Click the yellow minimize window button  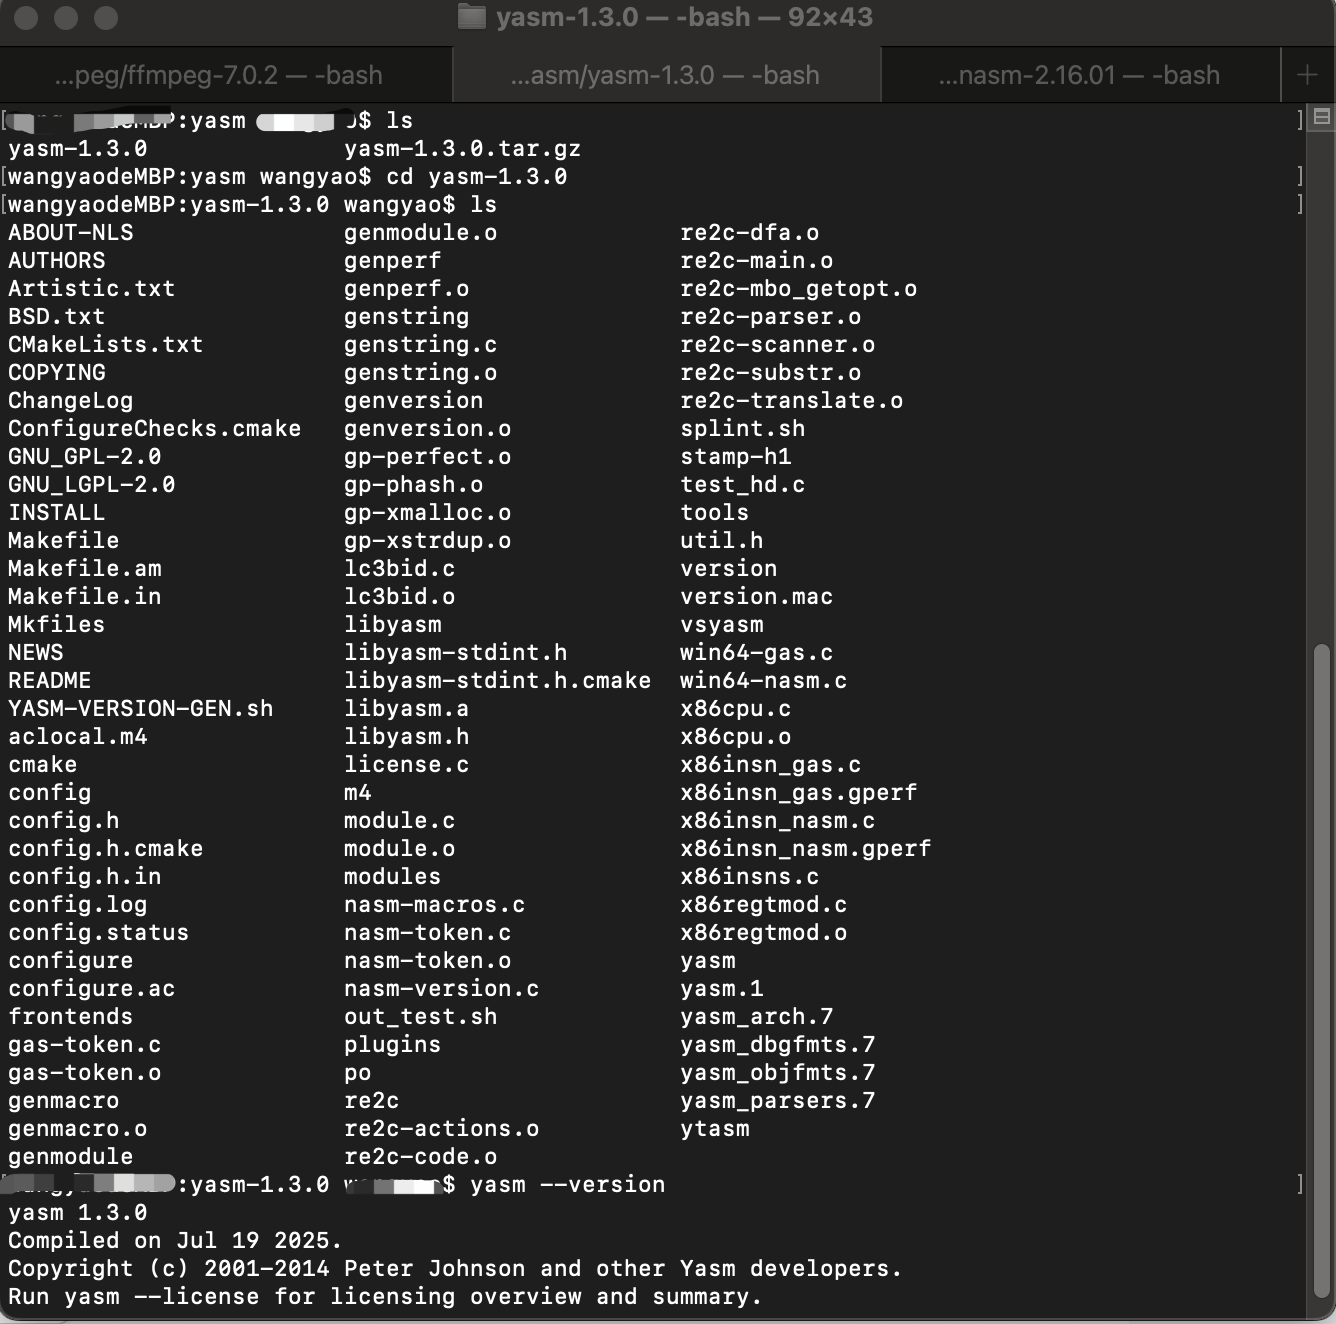point(66,18)
